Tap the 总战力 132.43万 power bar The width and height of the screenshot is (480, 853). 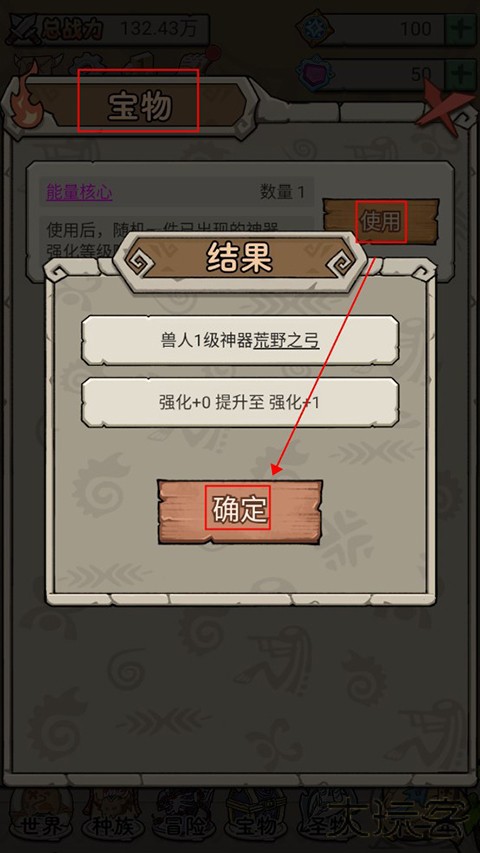(x=108, y=29)
